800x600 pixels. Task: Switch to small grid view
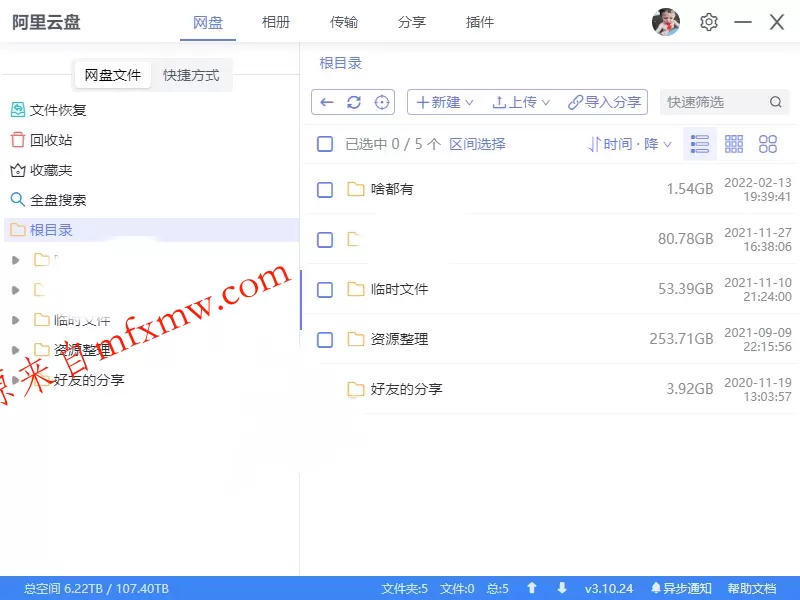click(734, 144)
